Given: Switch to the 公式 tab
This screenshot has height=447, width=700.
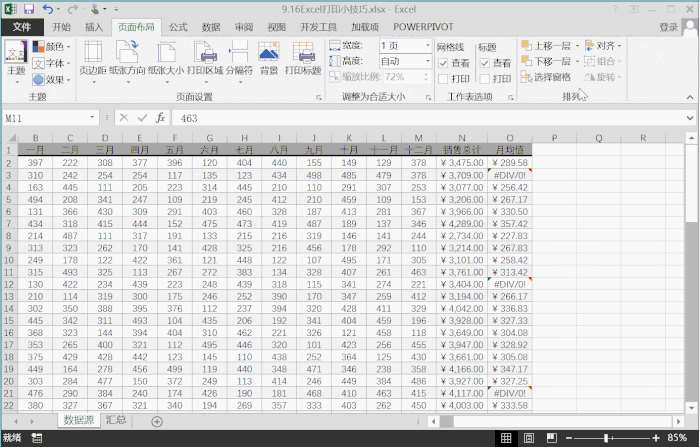Looking at the screenshot, I should tap(178, 27).
